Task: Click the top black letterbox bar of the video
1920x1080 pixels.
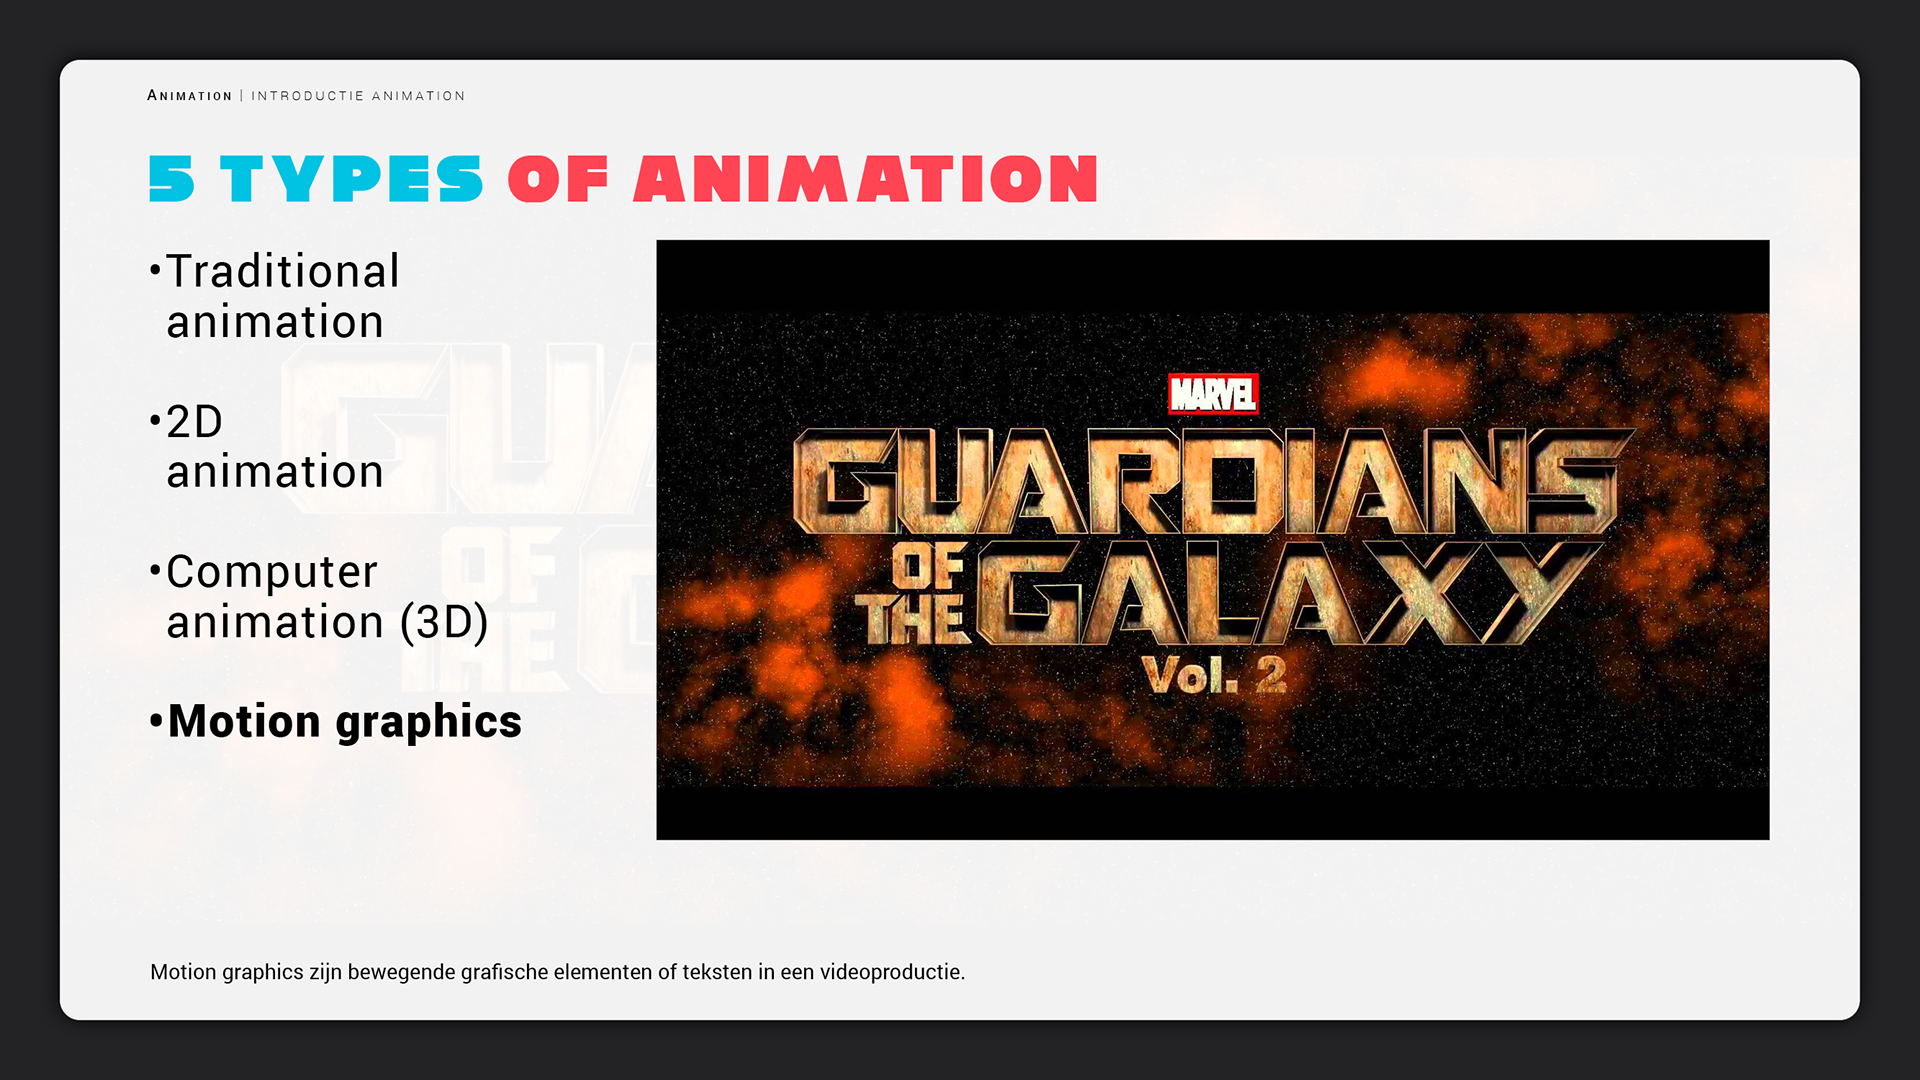Action: point(1212,275)
